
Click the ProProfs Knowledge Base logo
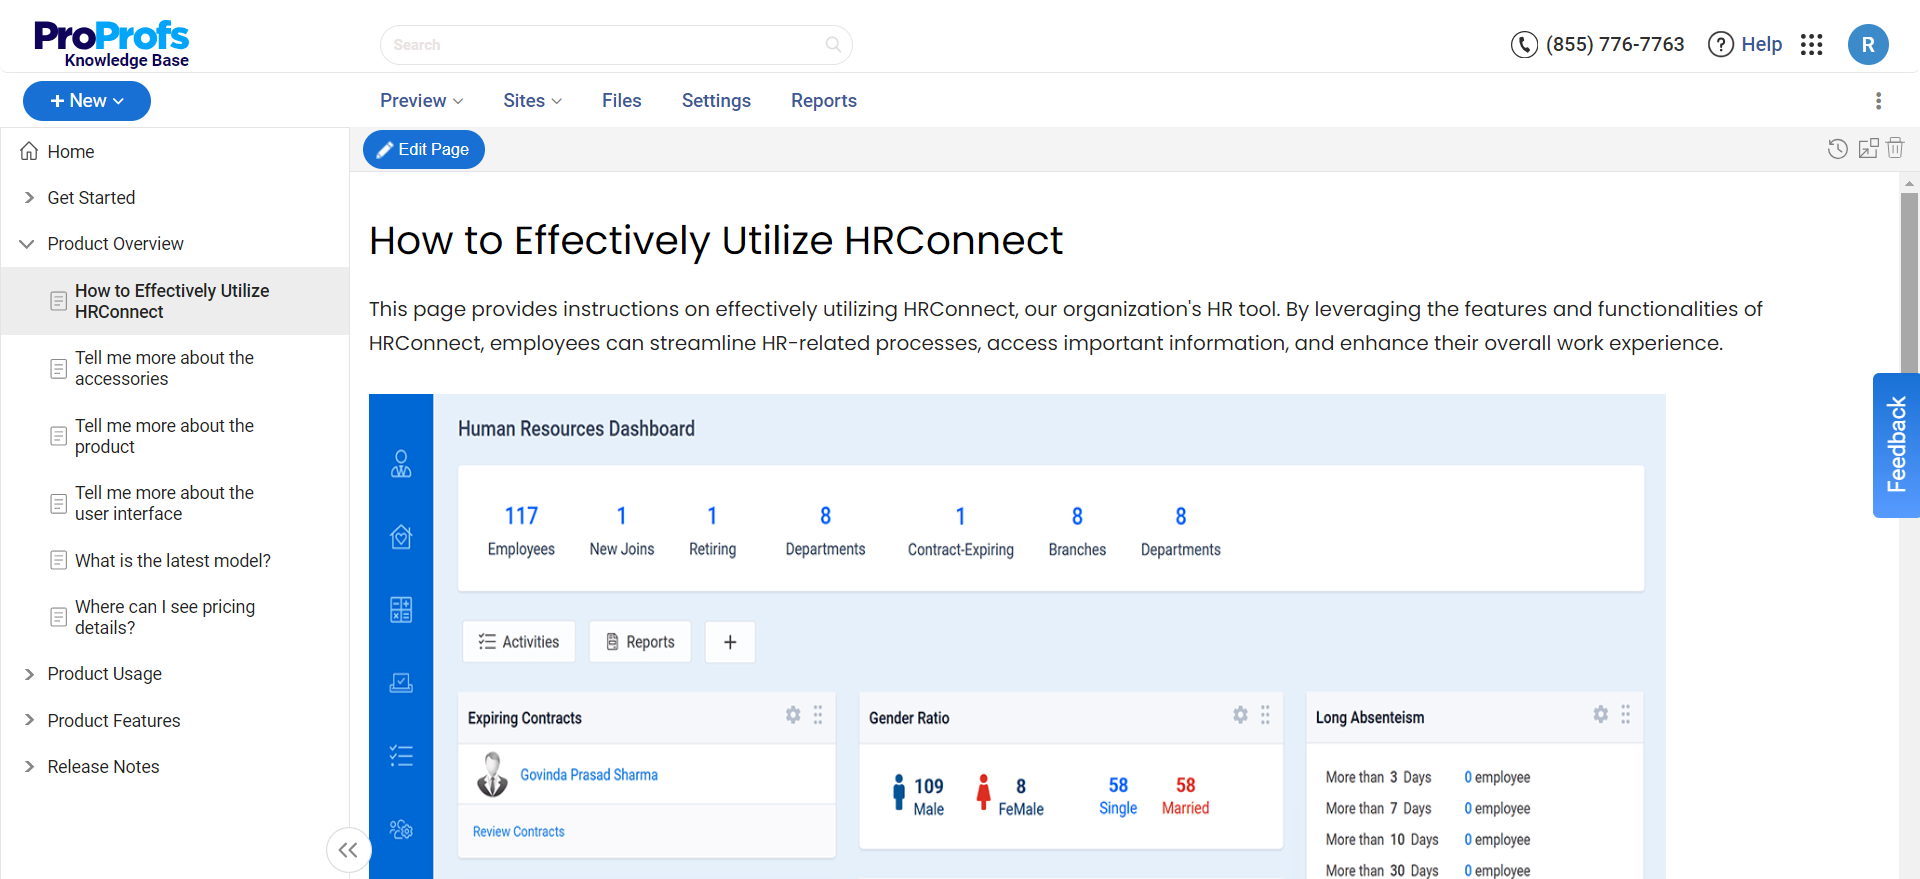(111, 44)
